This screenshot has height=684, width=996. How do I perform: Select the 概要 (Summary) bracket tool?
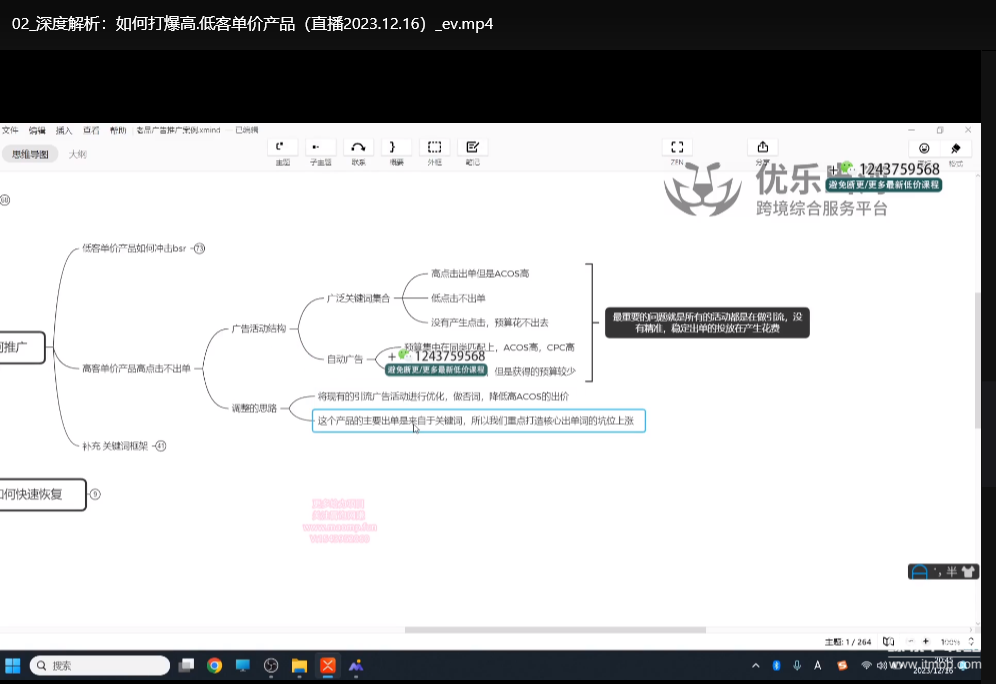pyautogui.click(x=396, y=147)
